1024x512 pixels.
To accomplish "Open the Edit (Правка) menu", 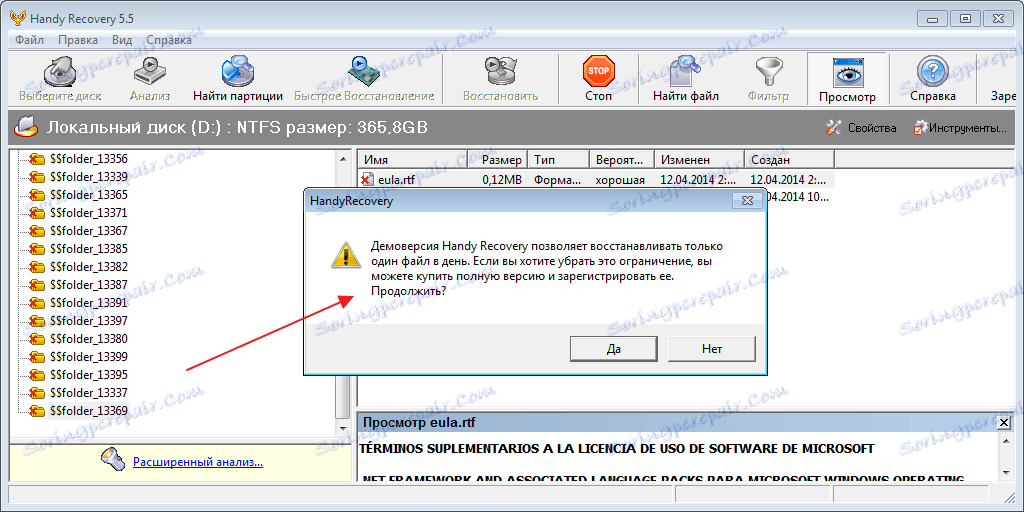I will click(78, 40).
